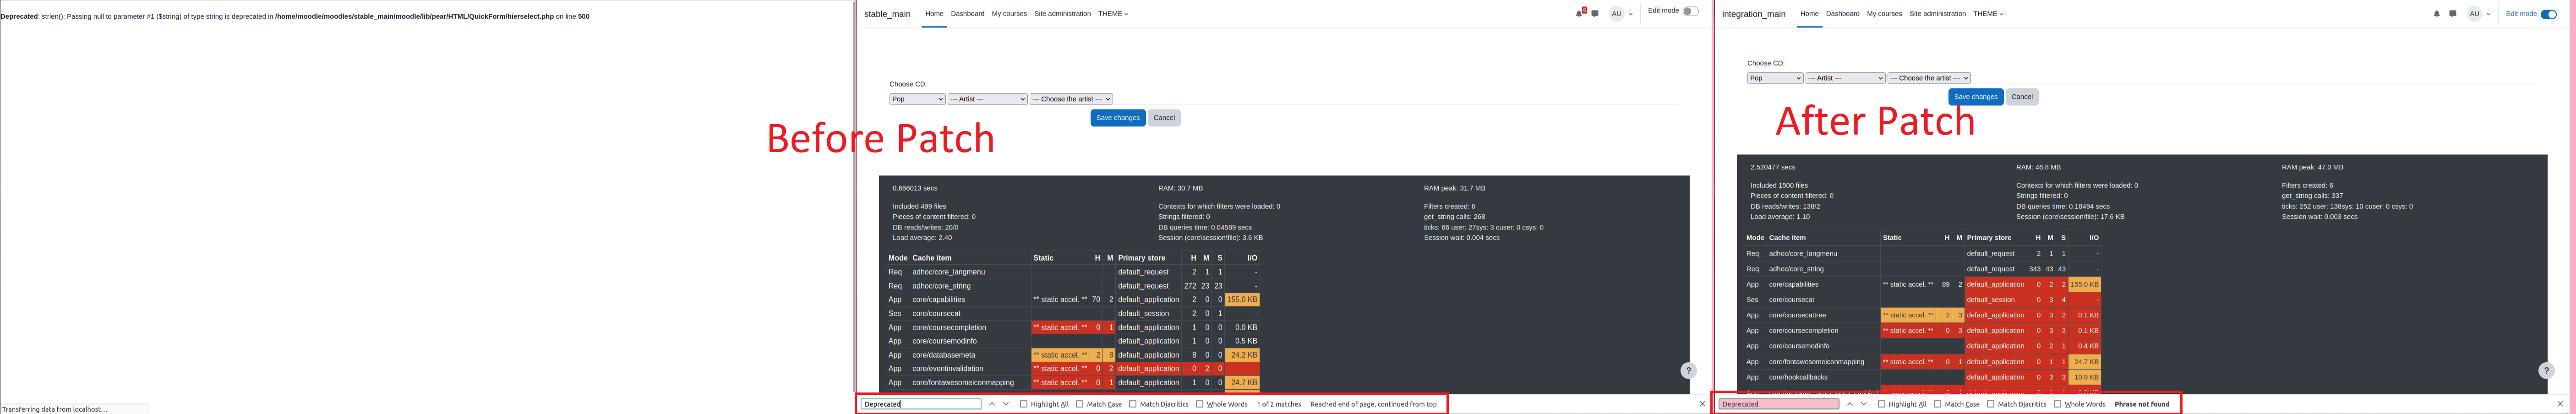Expand THEME menu in integration_main navbar
The height and width of the screenshot is (414, 2576).
click(1988, 14)
